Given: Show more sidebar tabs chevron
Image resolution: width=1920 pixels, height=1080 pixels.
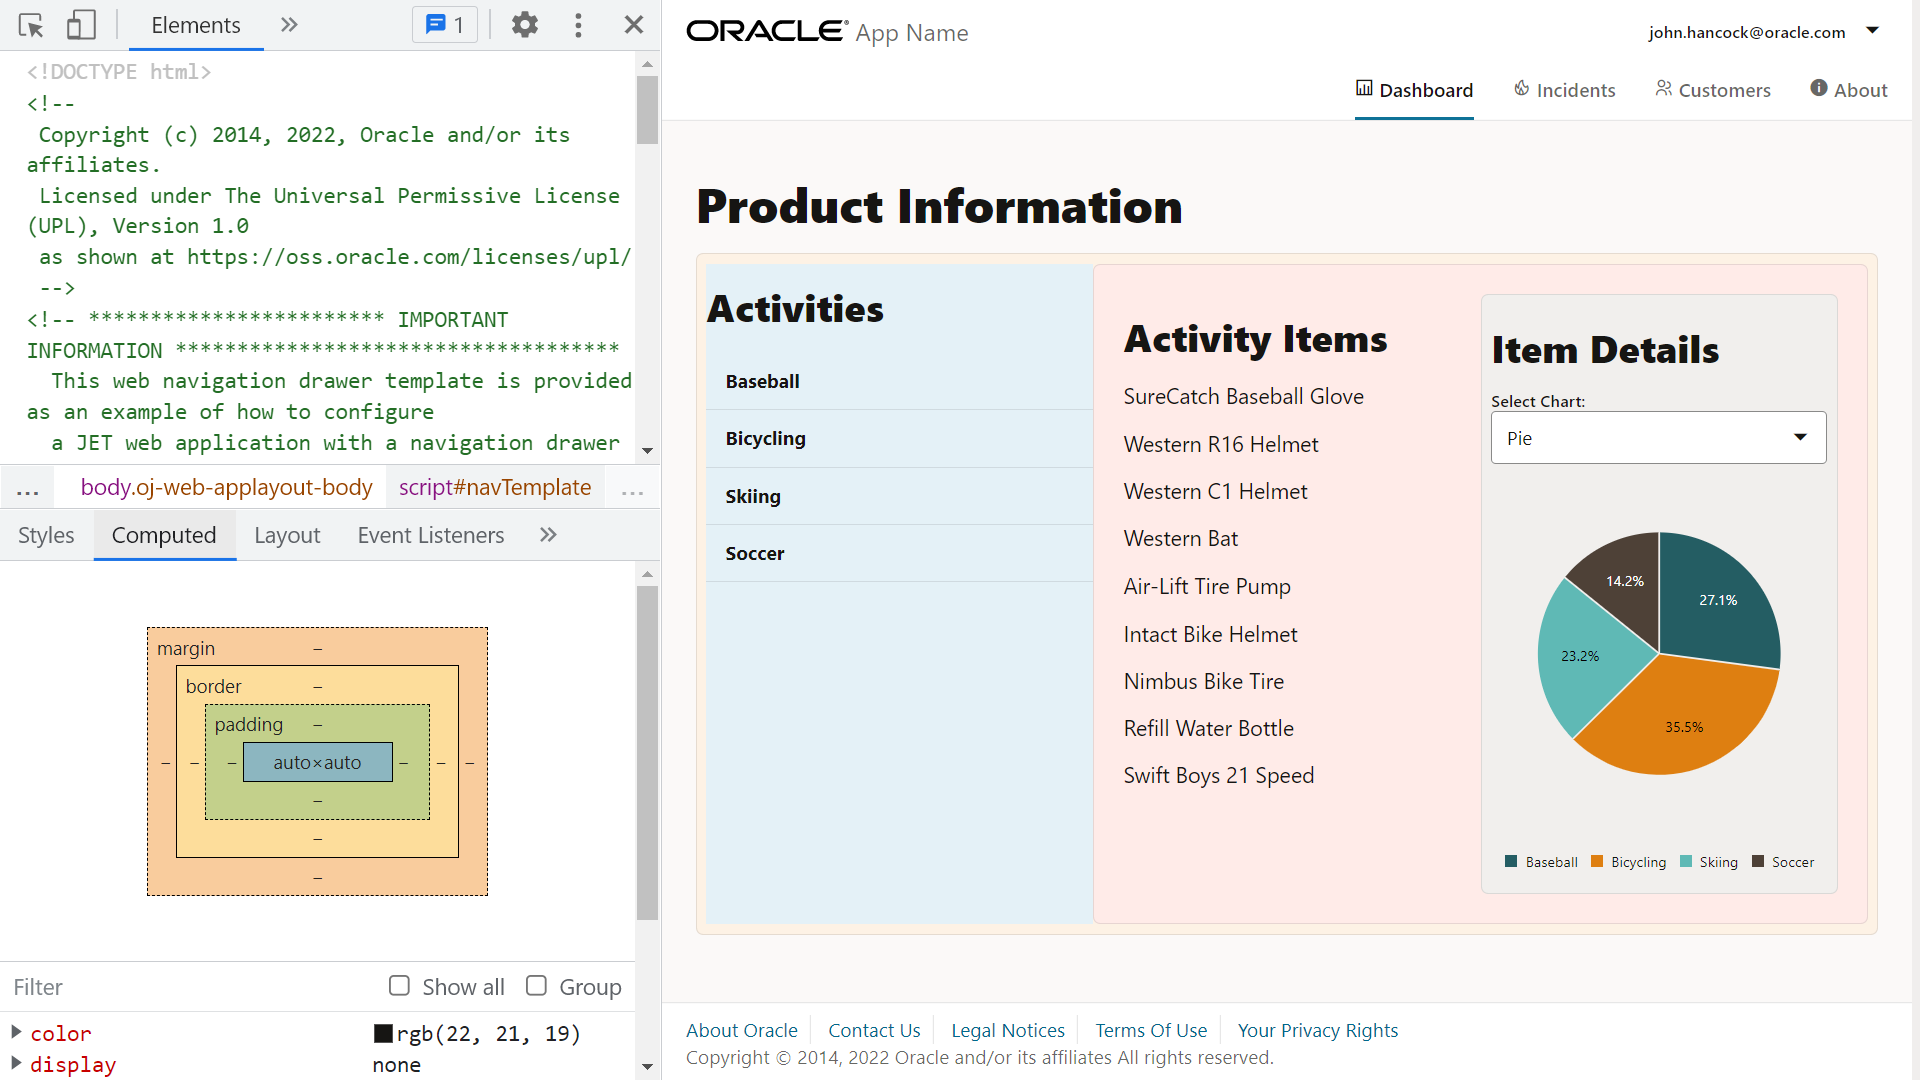Looking at the screenshot, I should click(x=548, y=535).
